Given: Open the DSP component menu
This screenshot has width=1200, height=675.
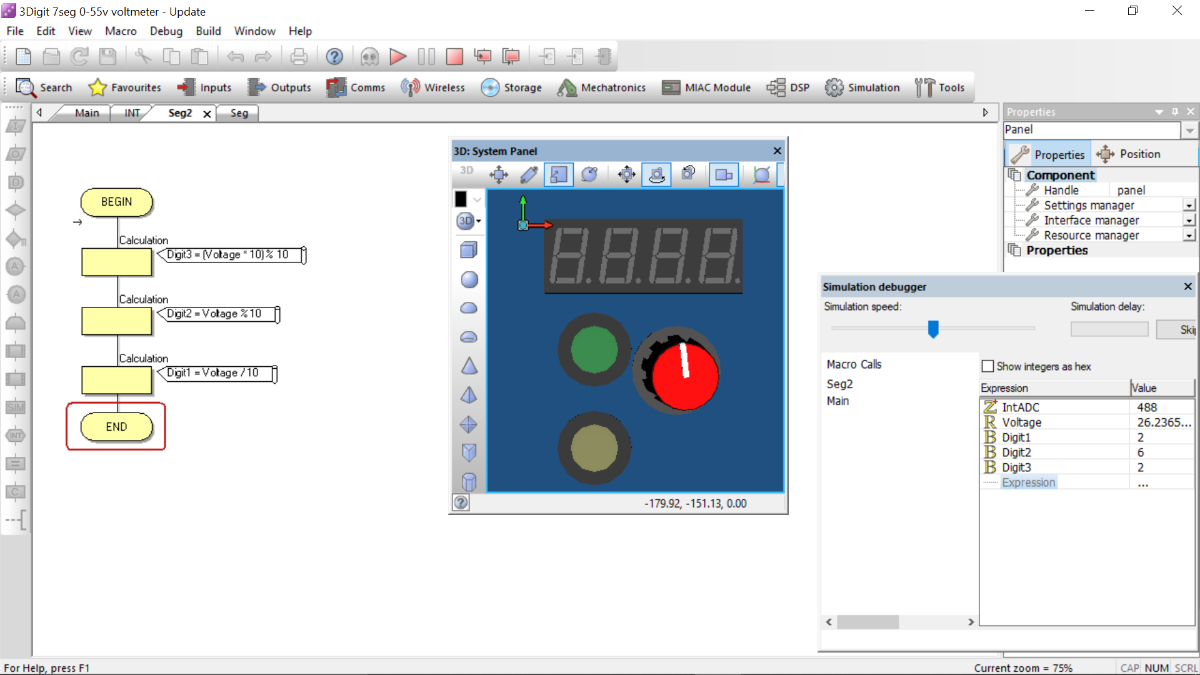Looking at the screenshot, I should pos(788,87).
